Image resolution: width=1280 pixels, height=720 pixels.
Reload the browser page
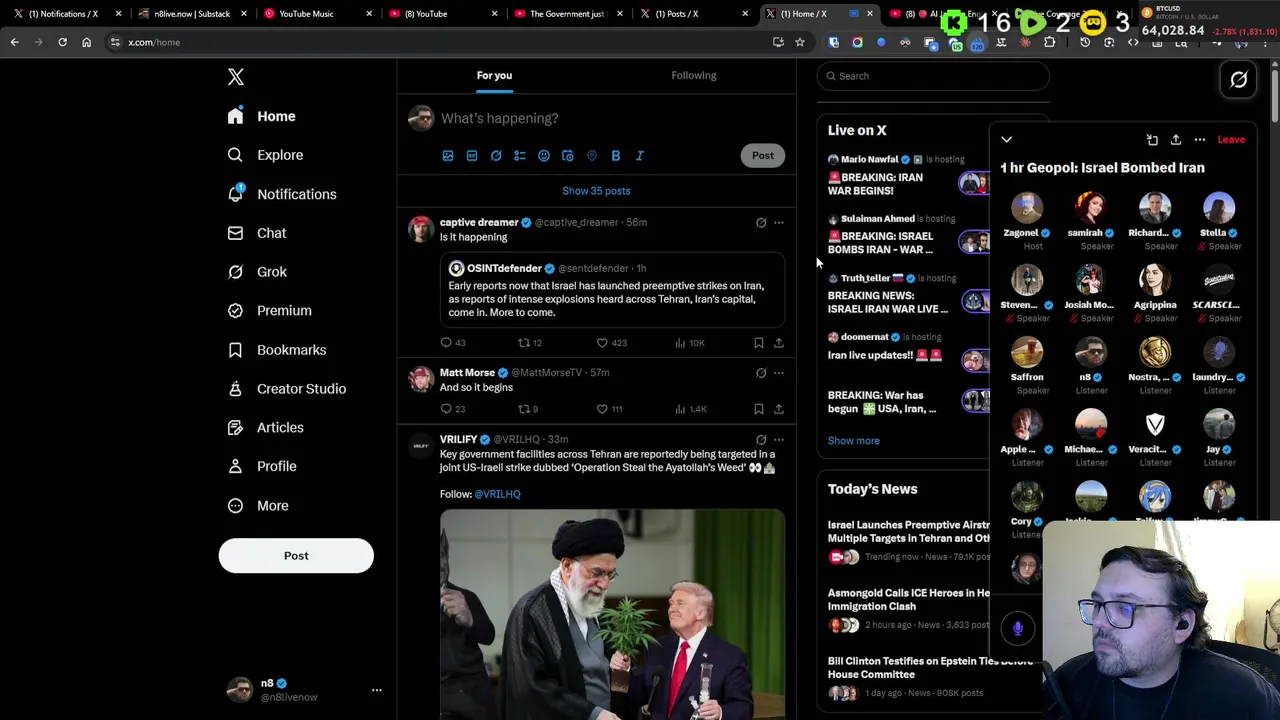[x=62, y=42]
